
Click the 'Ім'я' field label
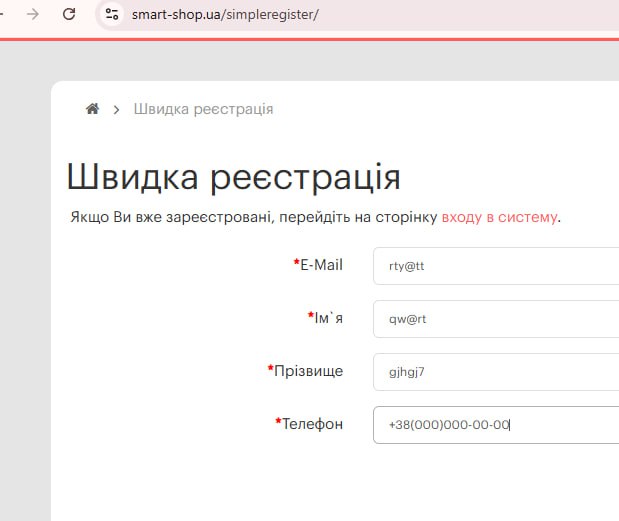pyautogui.click(x=328, y=318)
